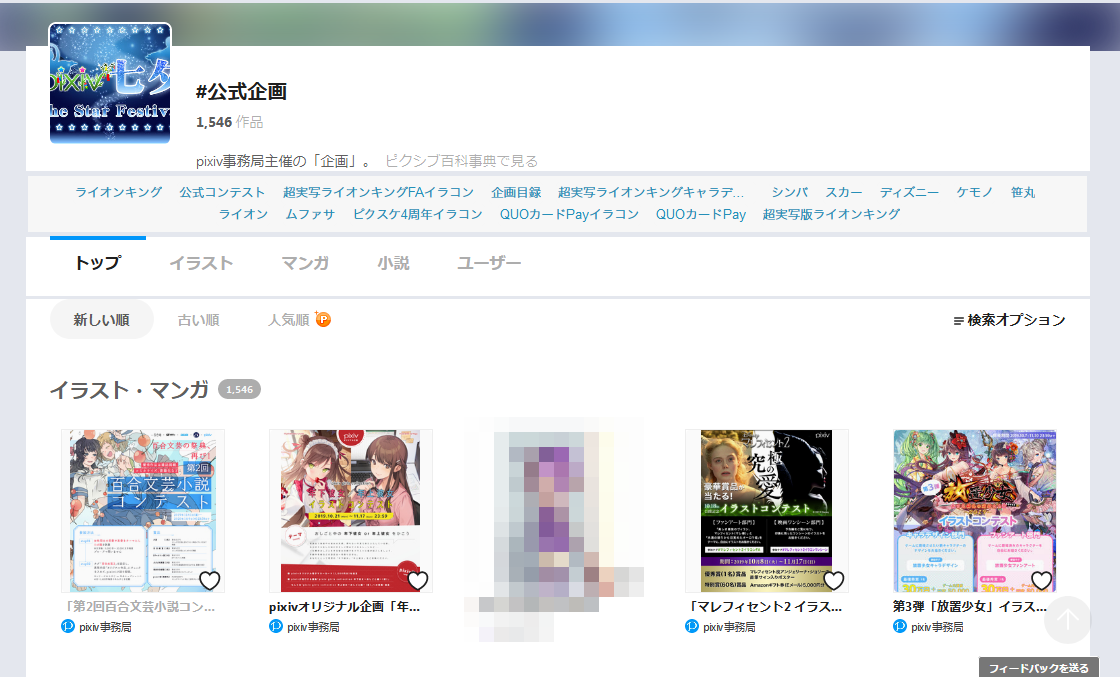This screenshot has width=1120, height=677.
Task: Click the scroll-to-top arrow button
Action: pyautogui.click(x=1067, y=620)
